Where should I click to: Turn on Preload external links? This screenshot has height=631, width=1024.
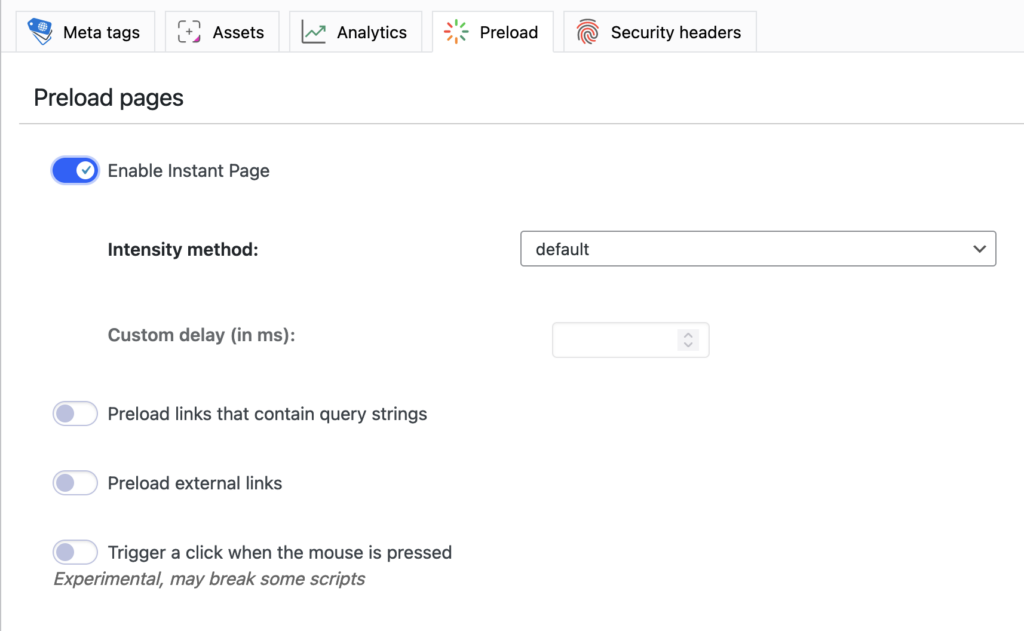[x=75, y=483]
